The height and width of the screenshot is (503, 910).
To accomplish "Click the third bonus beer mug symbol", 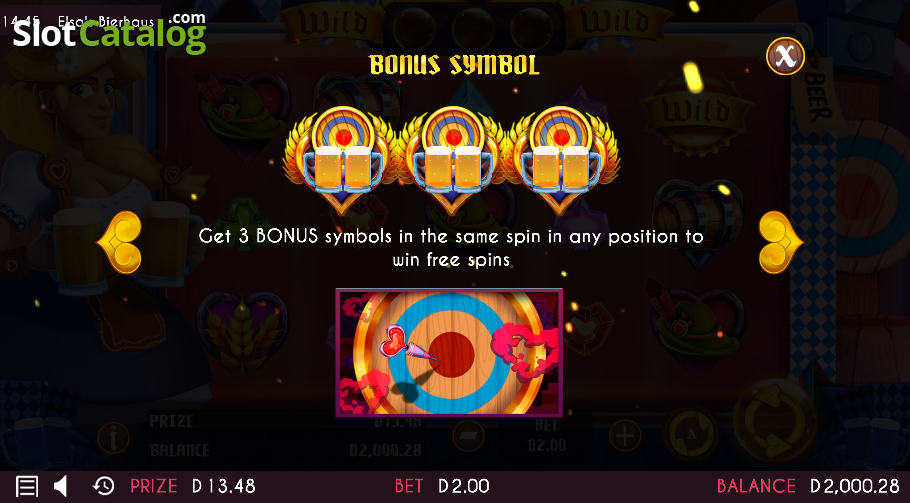I will [561, 160].
